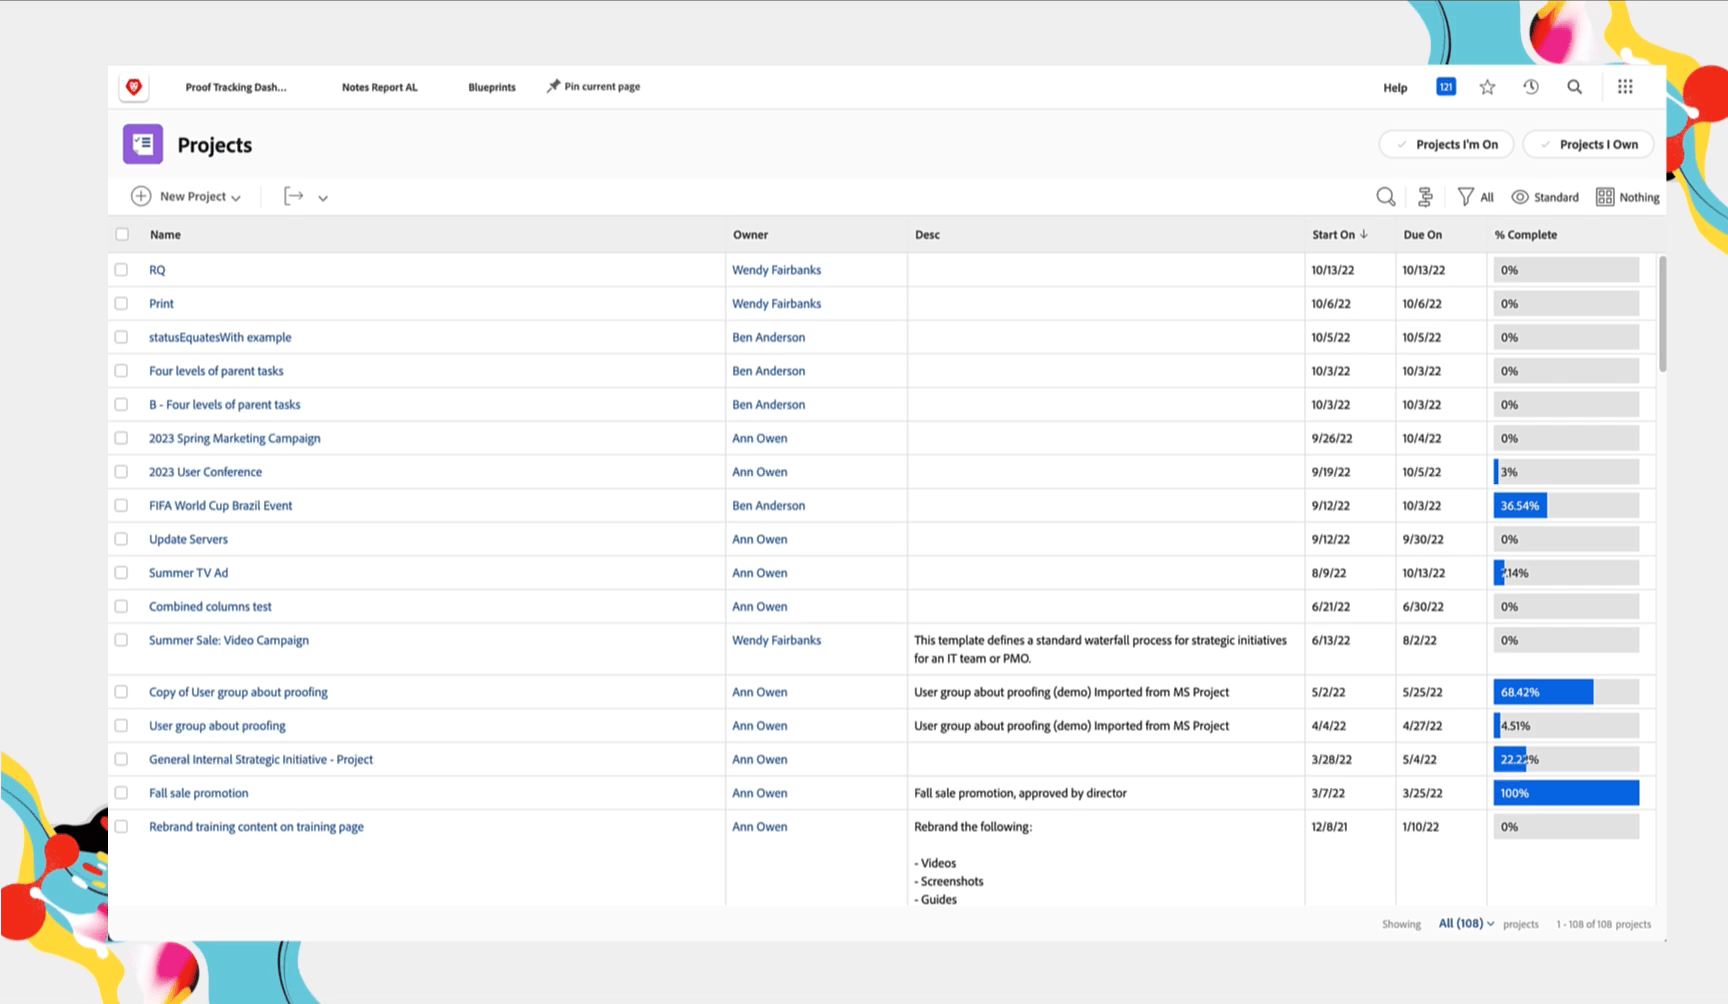Click the favorites star icon

[x=1488, y=87]
